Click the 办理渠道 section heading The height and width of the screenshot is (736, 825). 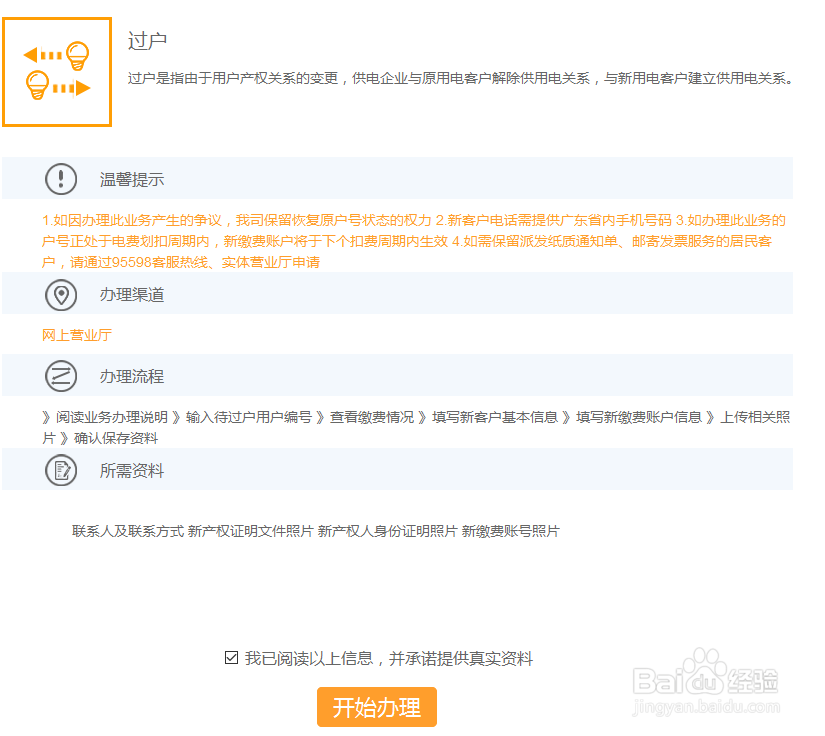click(x=132, y=295)
